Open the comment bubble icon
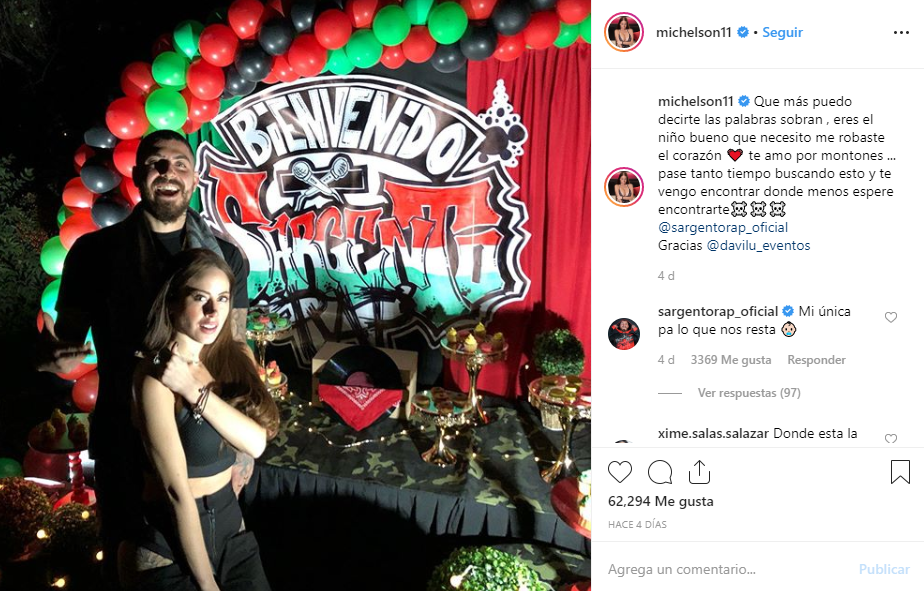Screen dimensions: 924x591 pyautogui.click(x=659, y=472)
